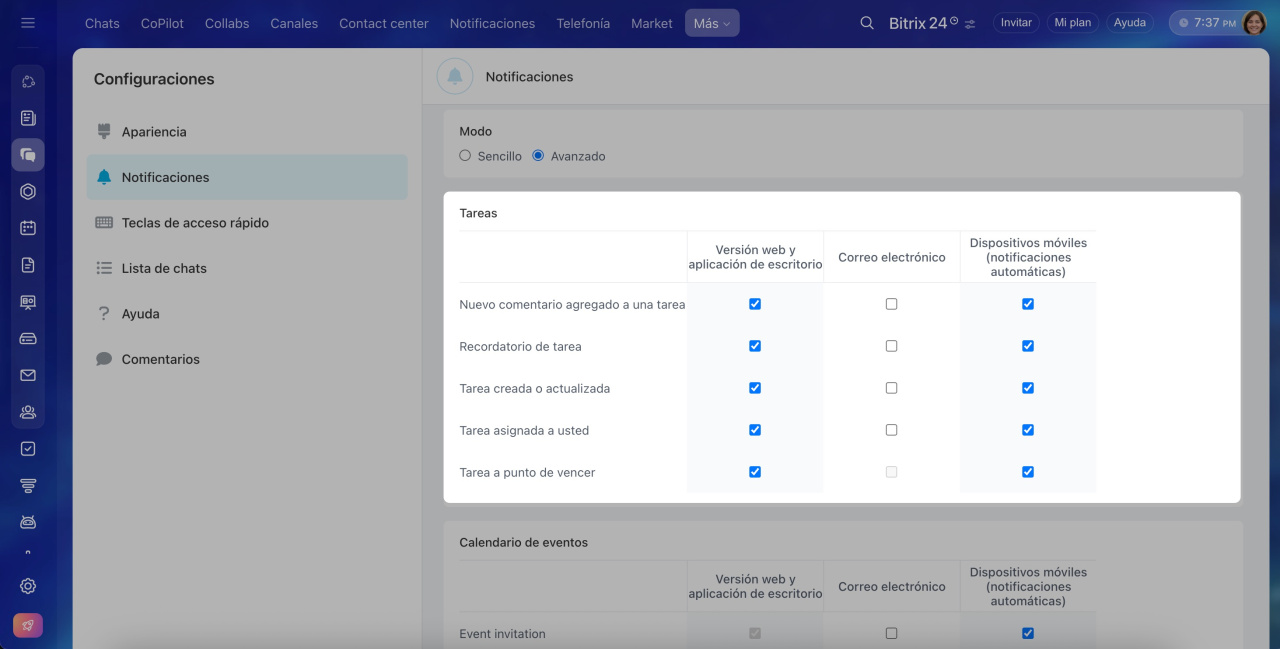Click the search magnifier icon
1280x649 pixels.
[867, 23]
